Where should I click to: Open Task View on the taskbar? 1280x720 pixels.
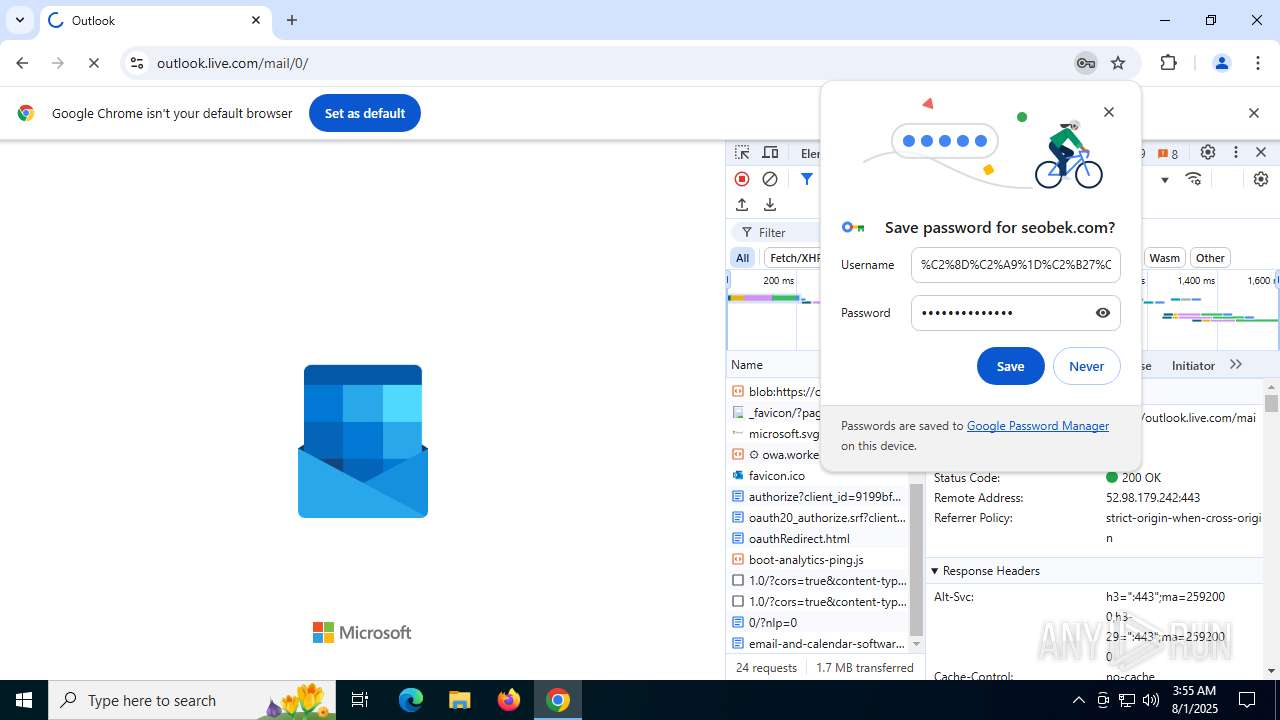pyautogui.click(x=361, y=700)
